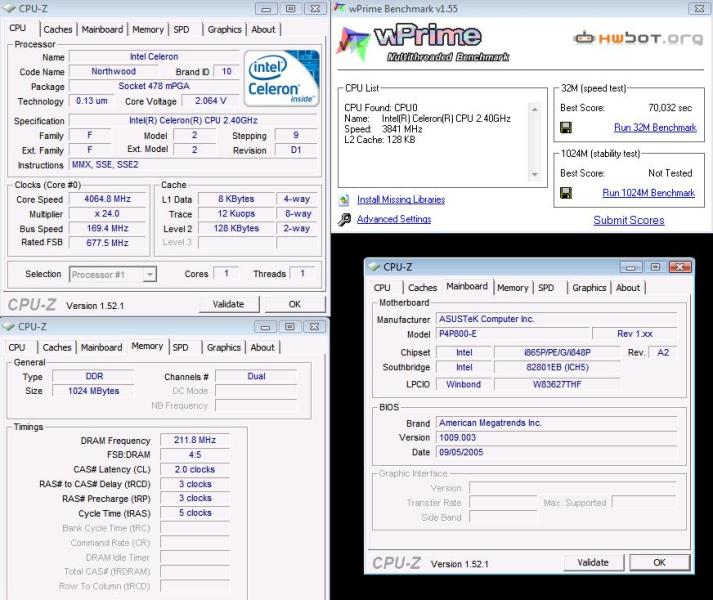Screen dimensions: 713x600
Task: Open SPD tab in top CPU-Z window
Action: pyautogui.click(x=181, y=30)
